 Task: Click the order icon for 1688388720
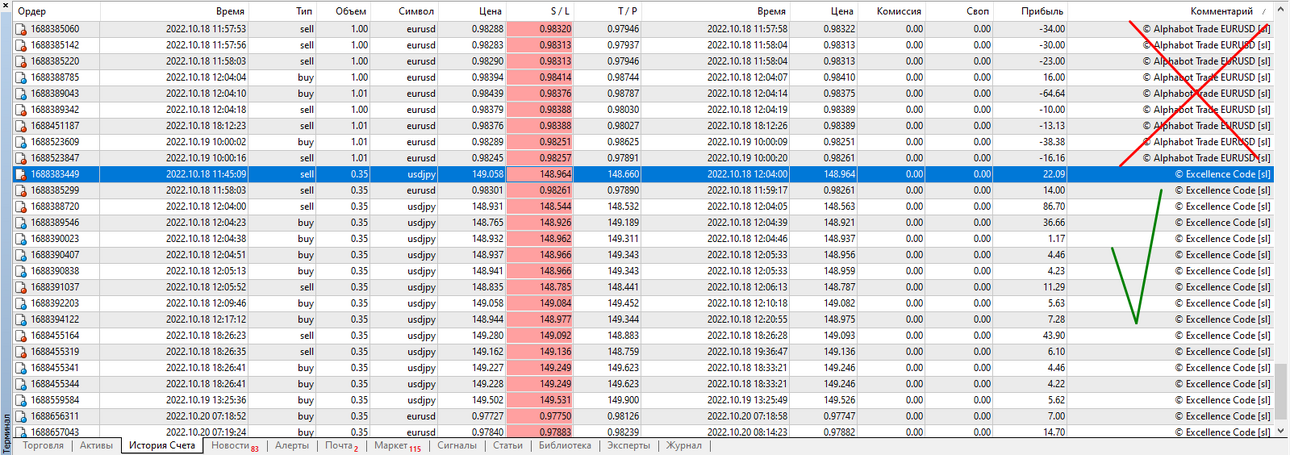click(x=22, y=206)
